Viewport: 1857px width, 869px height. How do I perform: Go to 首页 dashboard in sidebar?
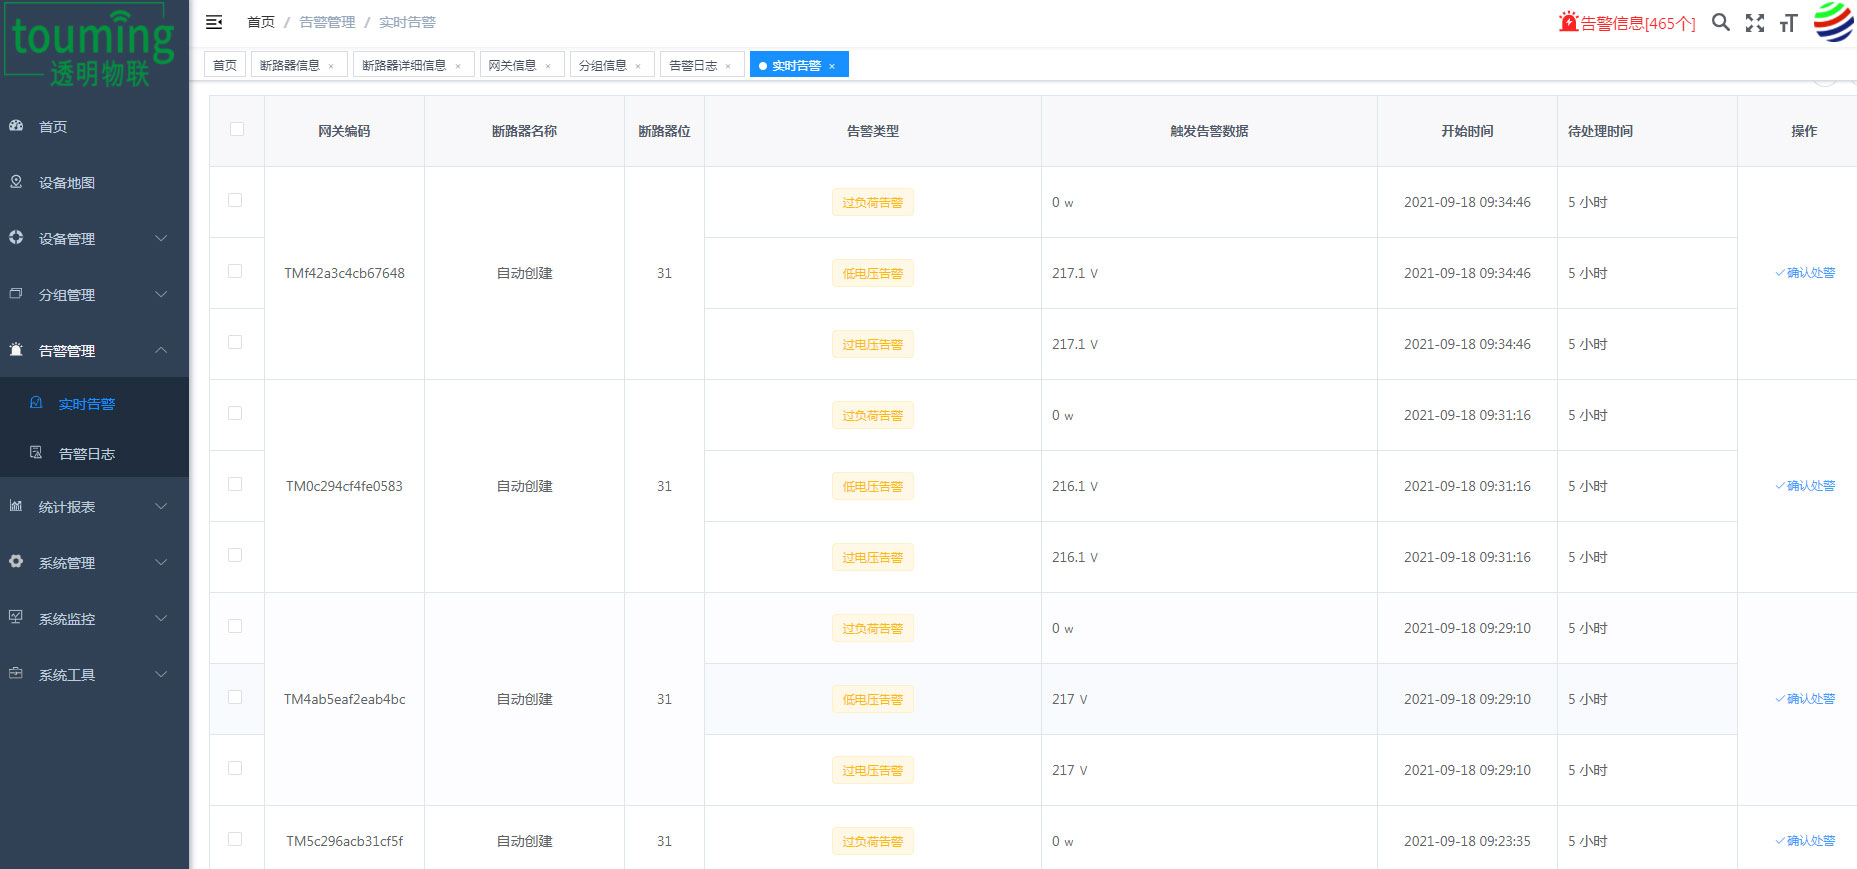pyautogui.click(x=53, y=127)
